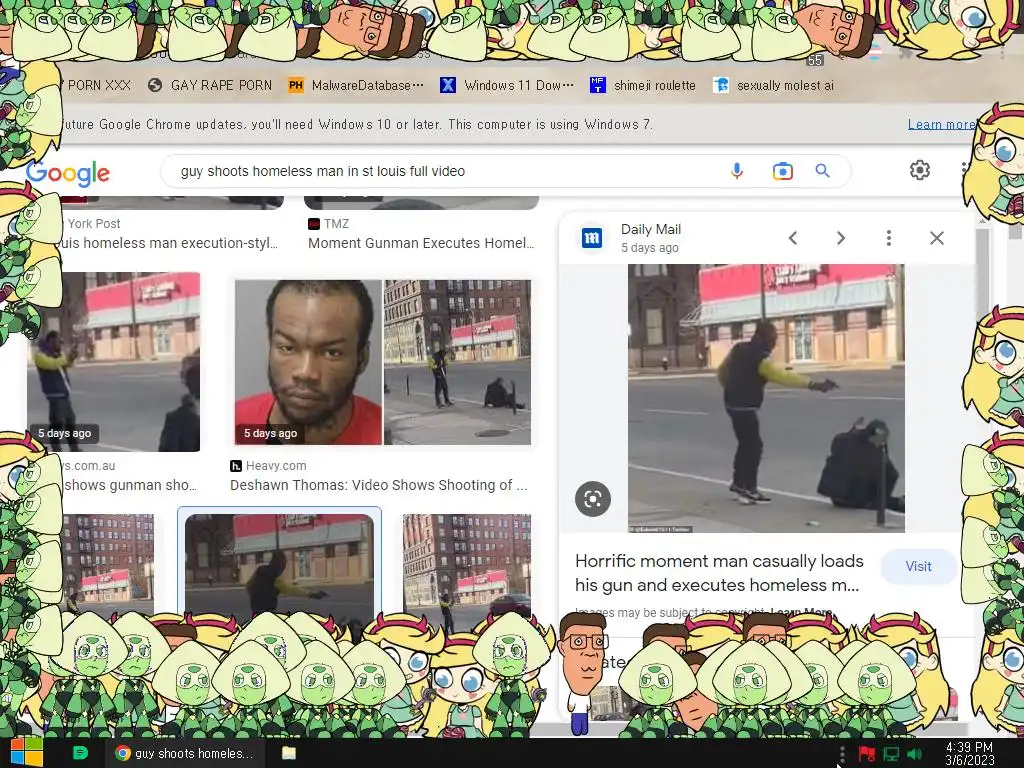Open the shimeji roulette bookmark
Image resolution: width=1024 pixels, height=768 pixels.
point(643,86)
